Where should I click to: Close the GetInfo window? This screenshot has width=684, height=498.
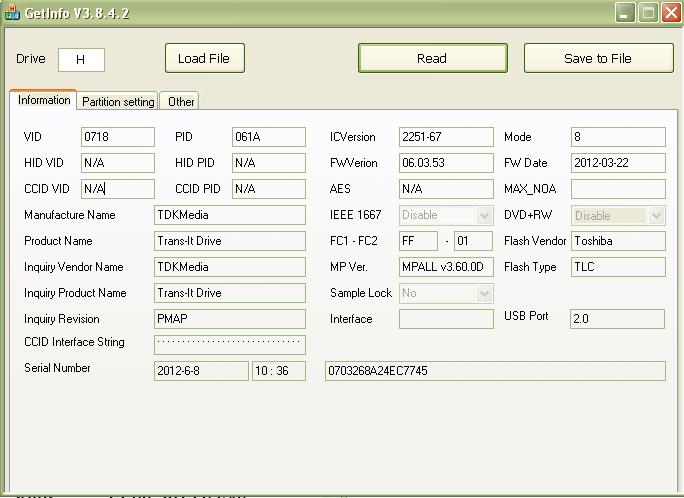tap(670, 13)
